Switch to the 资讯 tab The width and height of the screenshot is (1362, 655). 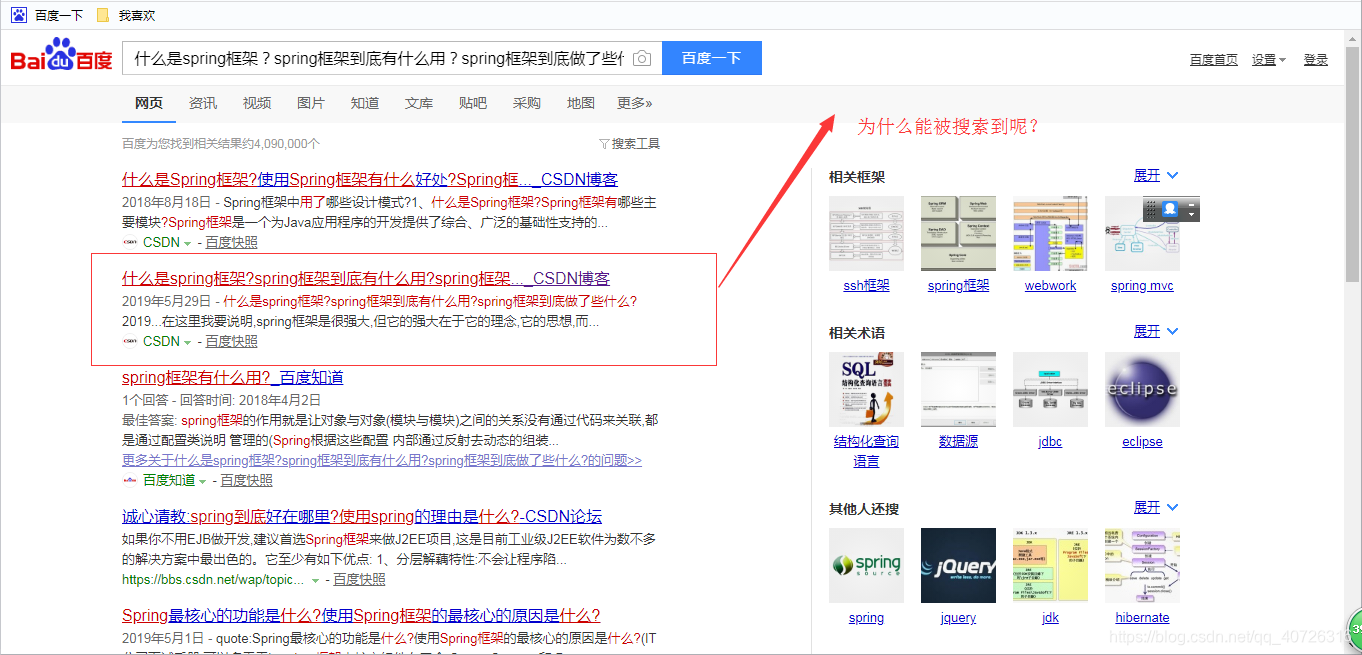point(203,103)
